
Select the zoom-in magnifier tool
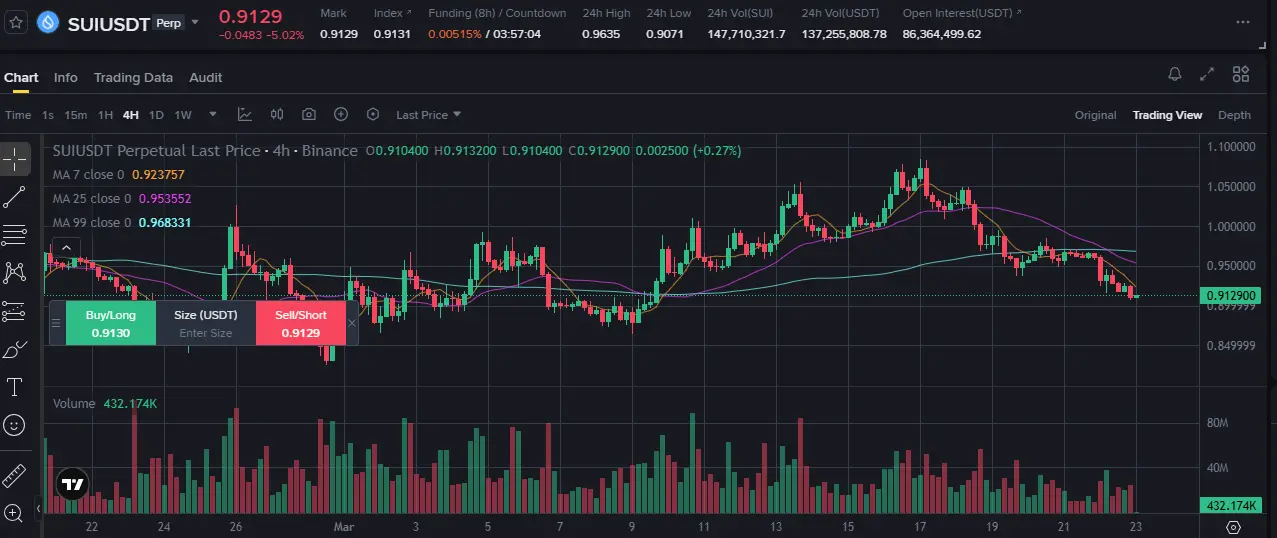tap(15, 513)
